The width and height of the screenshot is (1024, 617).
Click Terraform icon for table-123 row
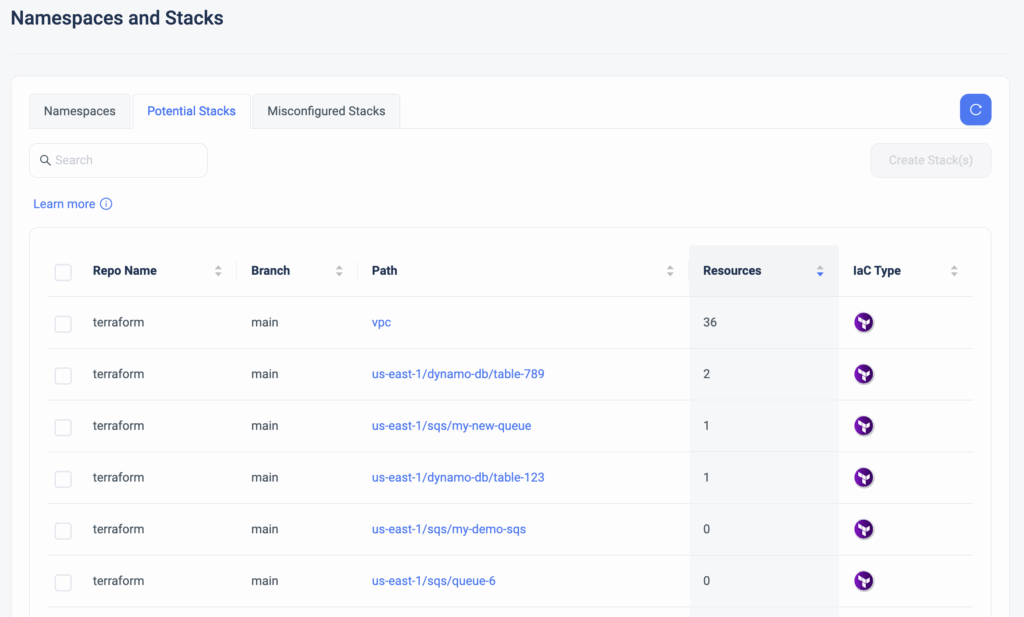[864, 478]
